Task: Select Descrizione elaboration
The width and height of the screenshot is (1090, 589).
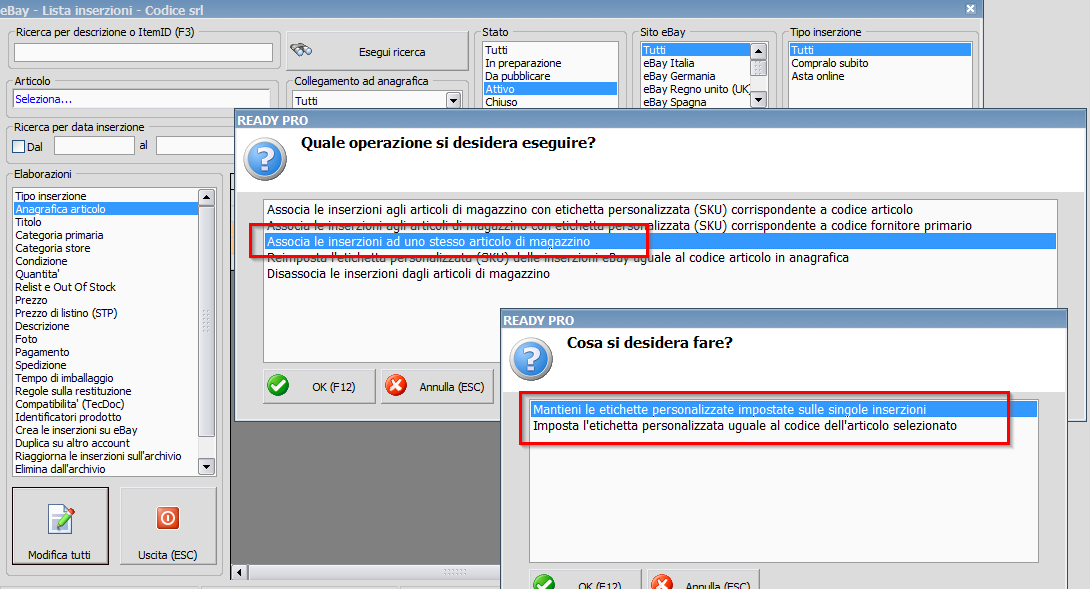Action: [x=106, y=326]
